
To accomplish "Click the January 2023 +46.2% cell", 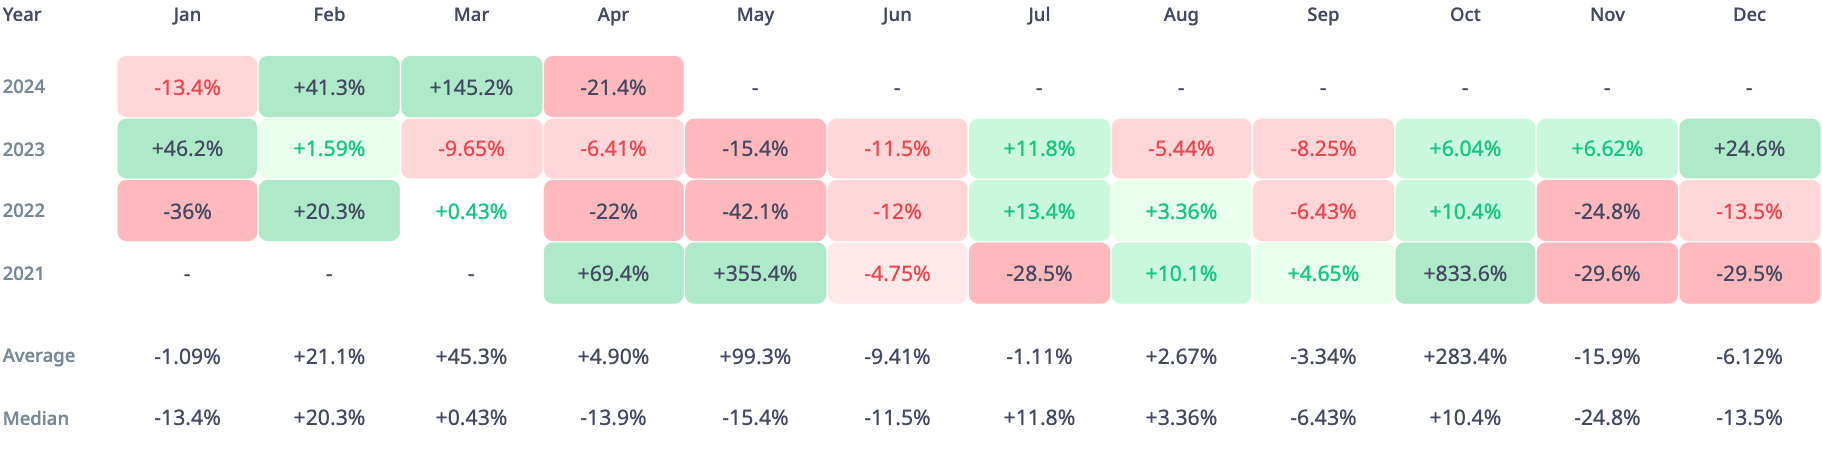I will (x=187, y=149).
